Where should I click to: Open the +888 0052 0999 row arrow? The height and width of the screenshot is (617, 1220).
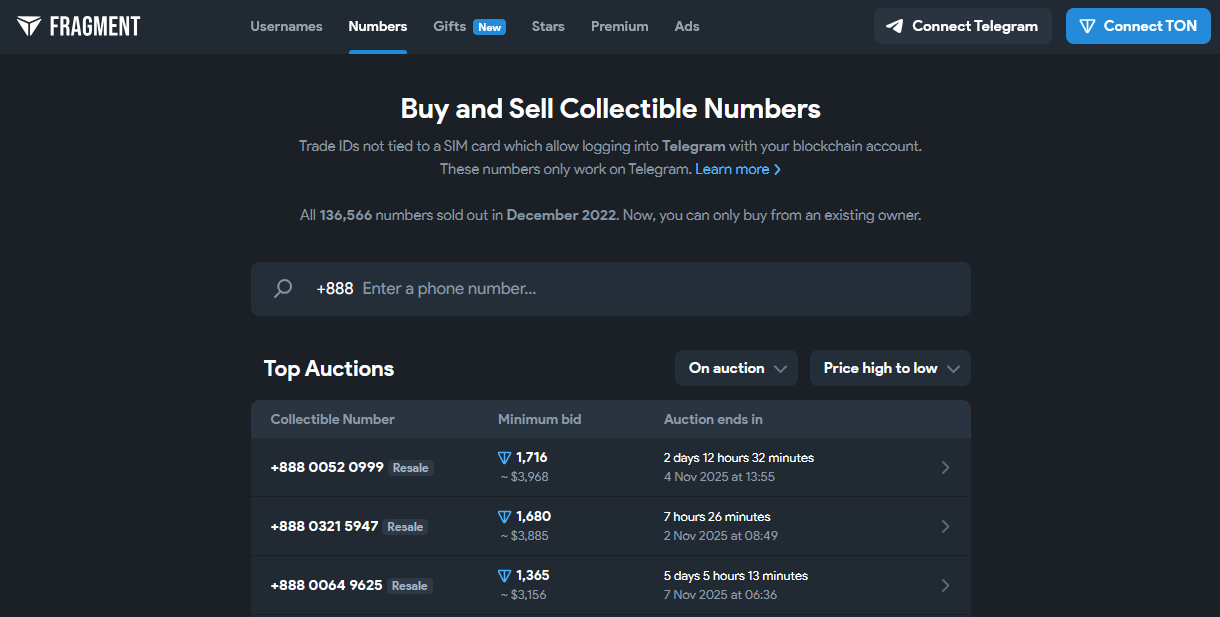coord(945,467)
